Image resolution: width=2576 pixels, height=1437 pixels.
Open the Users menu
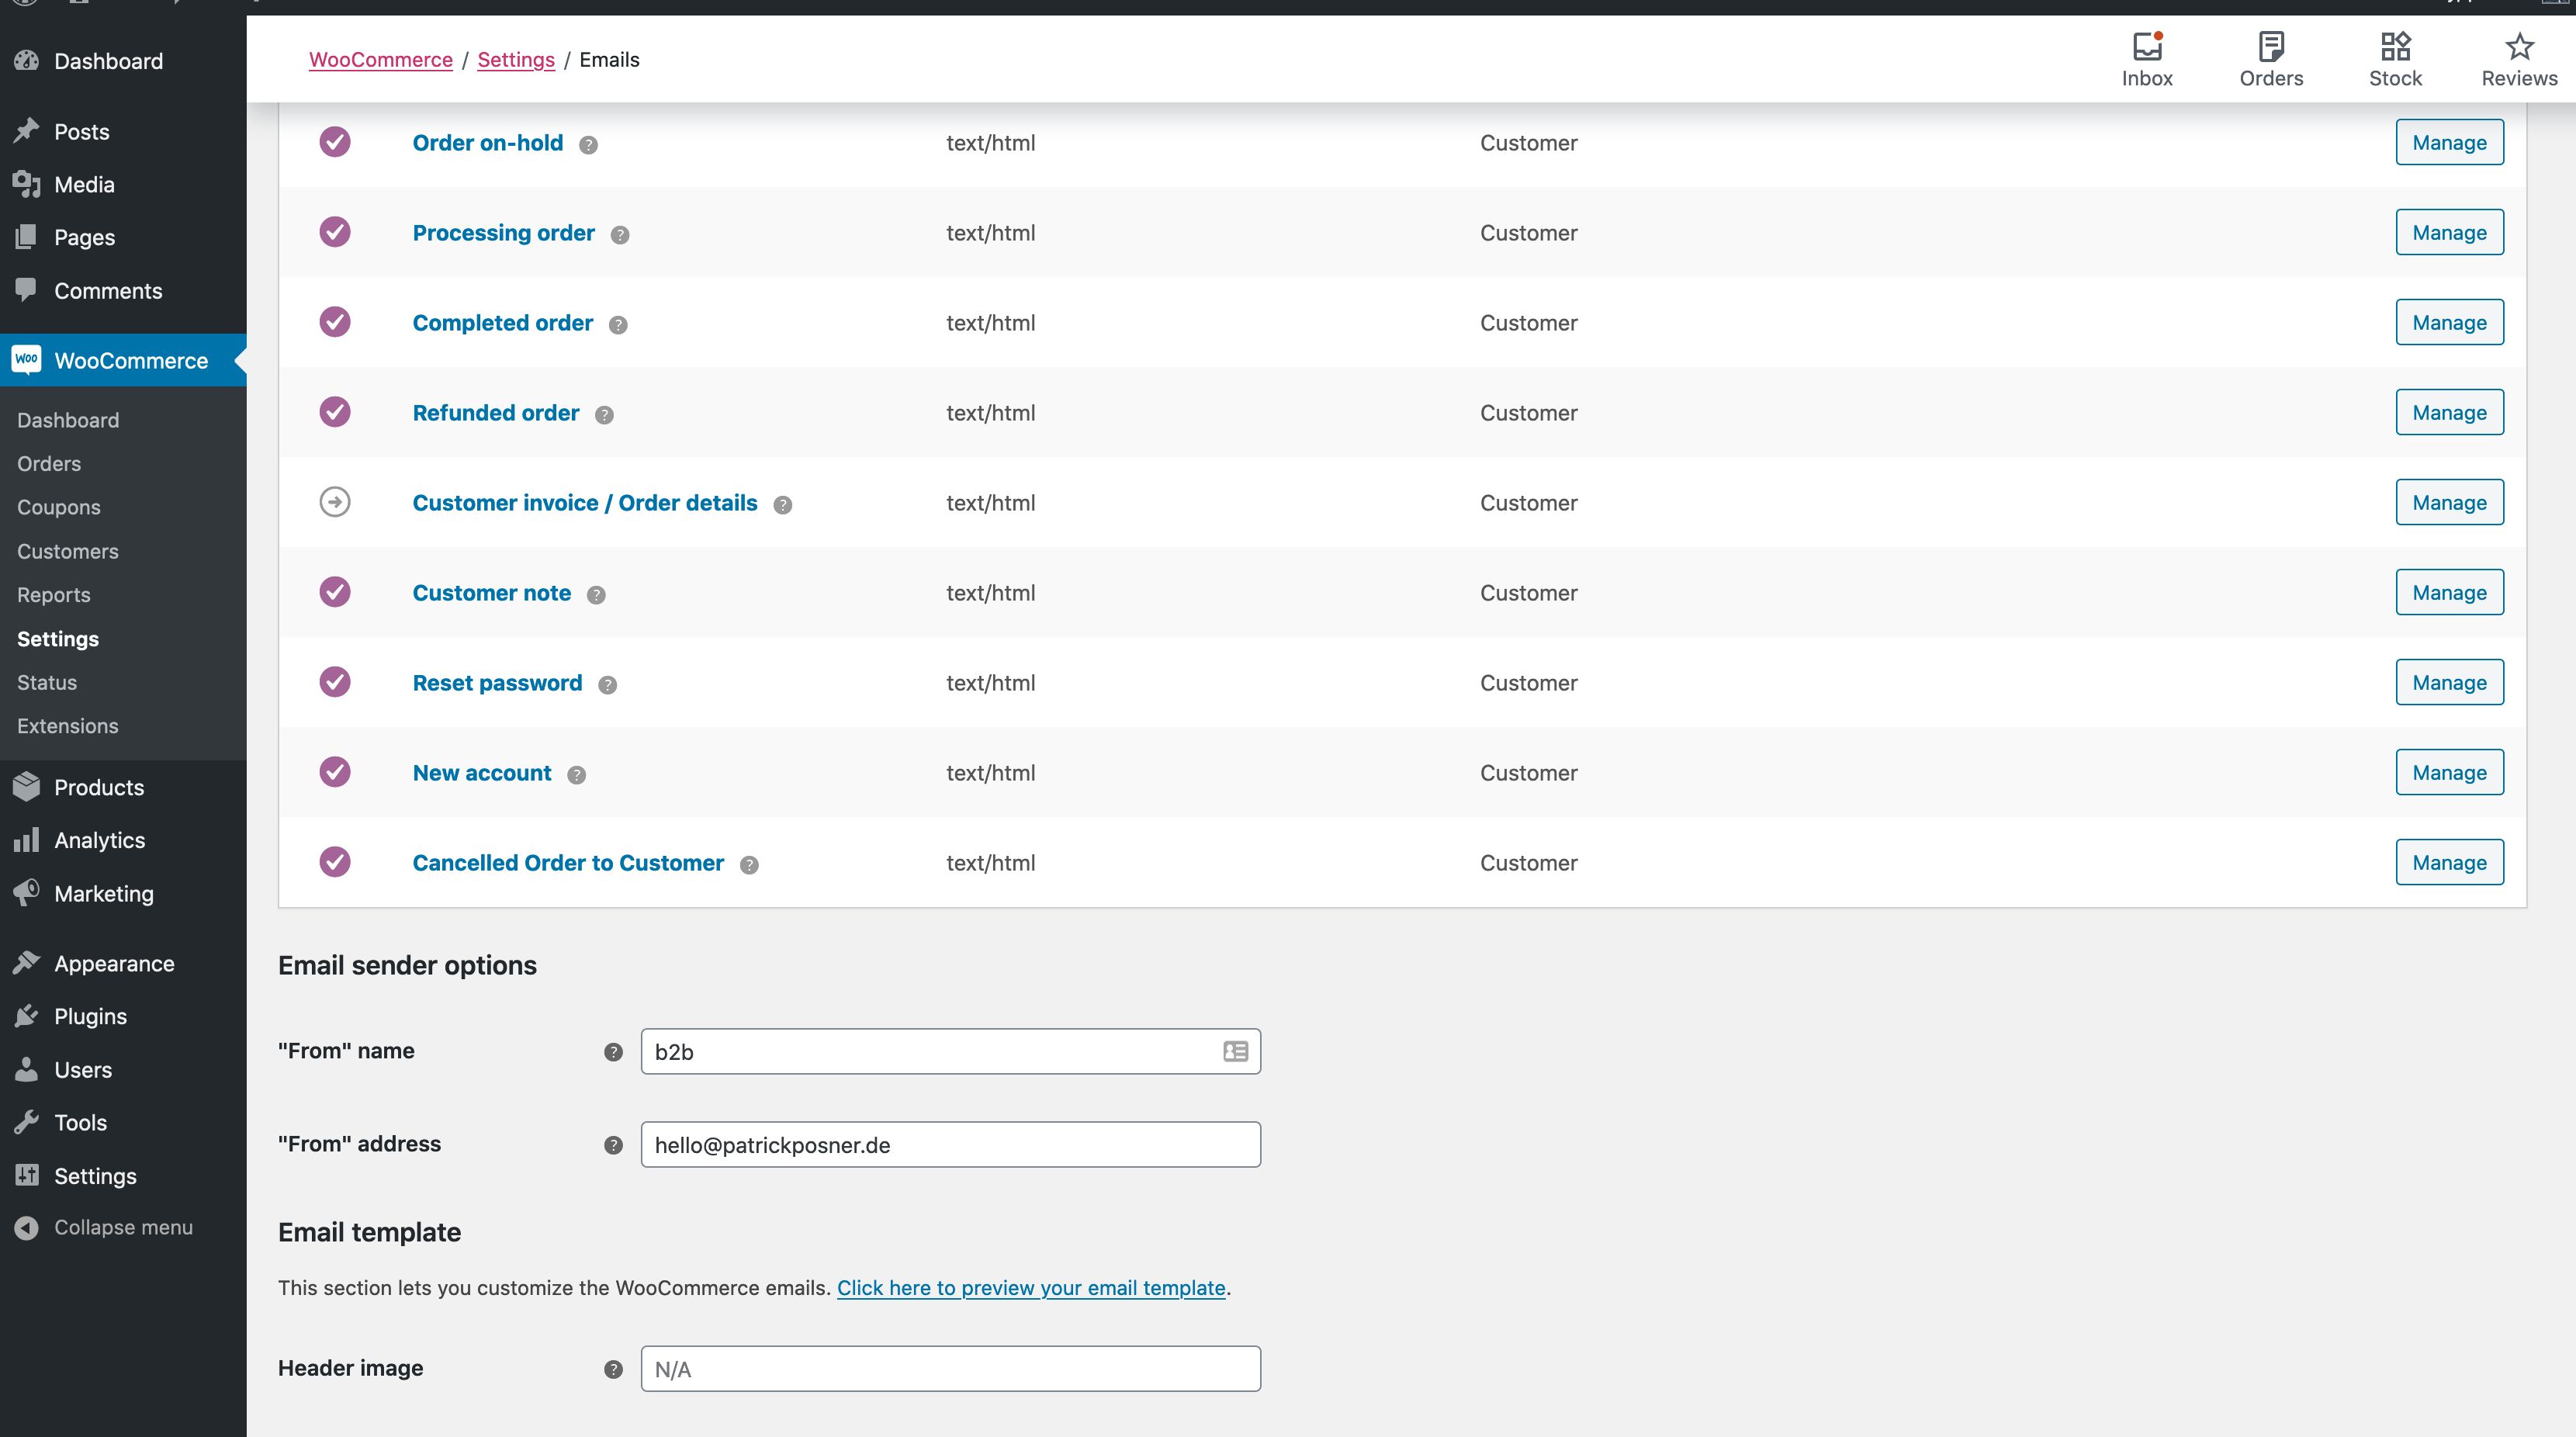click(x=123, y=1069)
